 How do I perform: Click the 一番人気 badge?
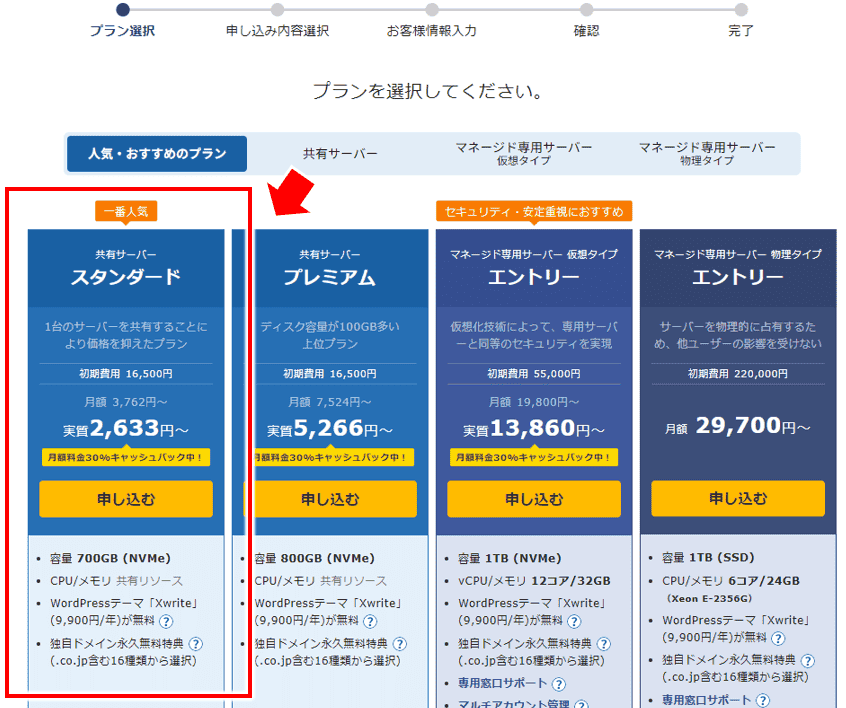[126, 211]
